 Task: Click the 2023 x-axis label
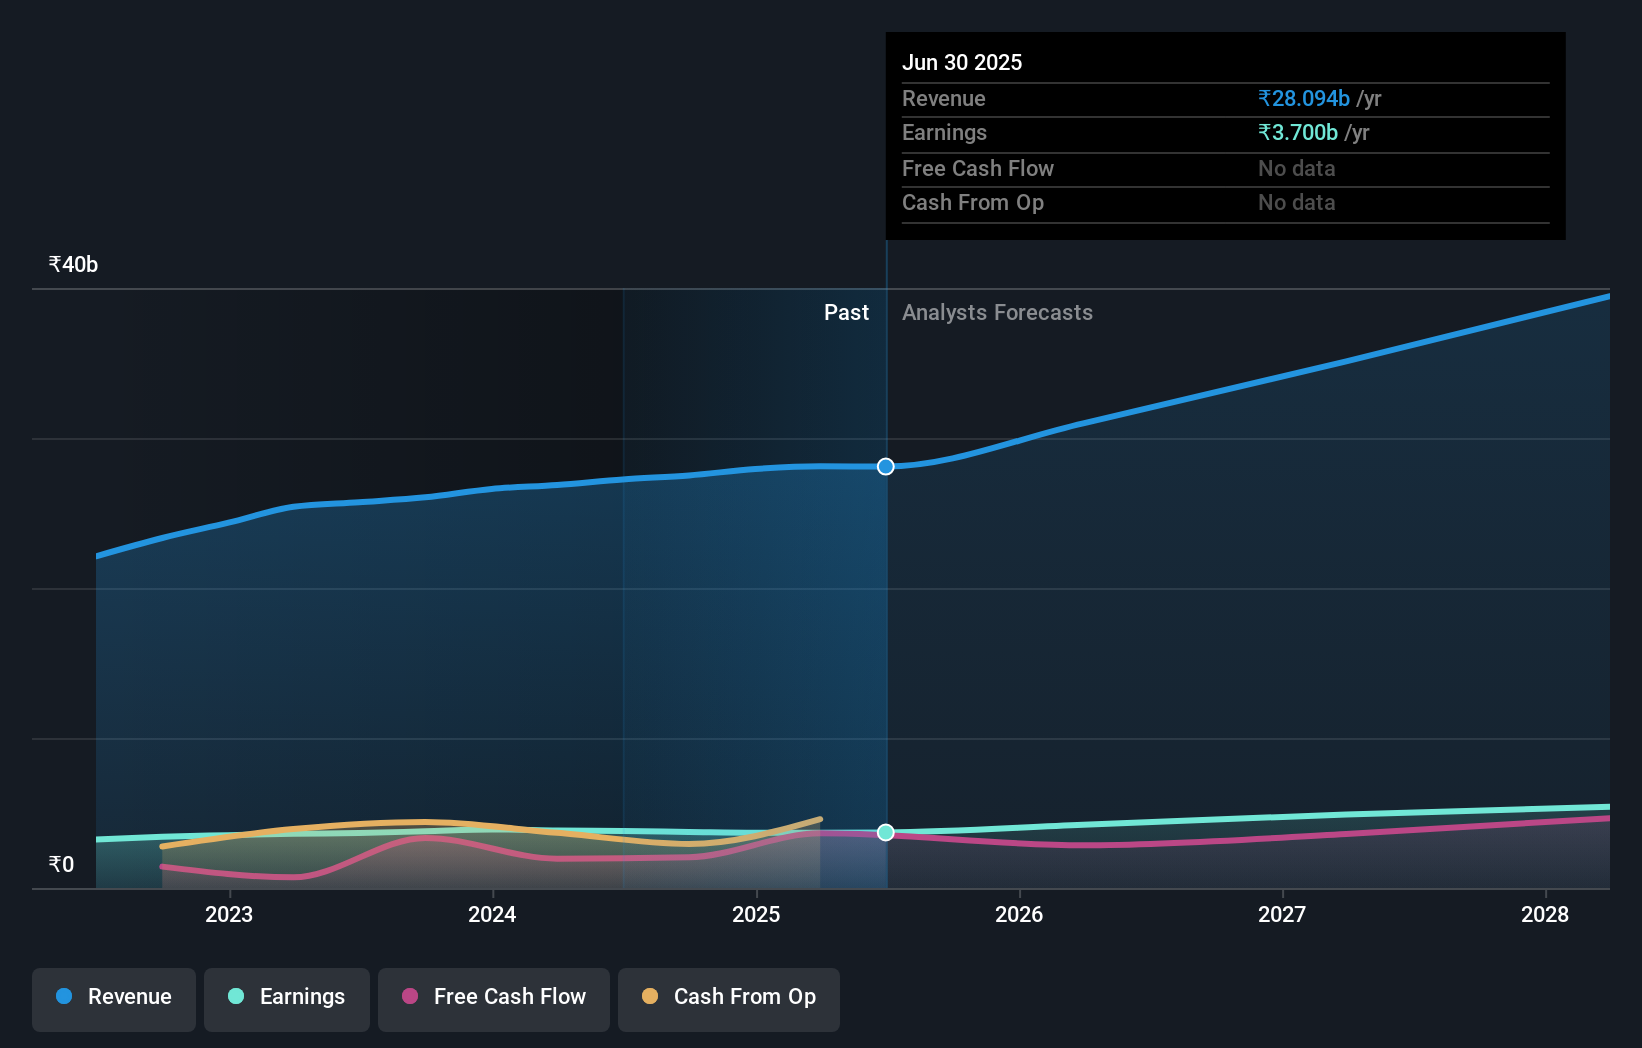(x=229, y=914)
